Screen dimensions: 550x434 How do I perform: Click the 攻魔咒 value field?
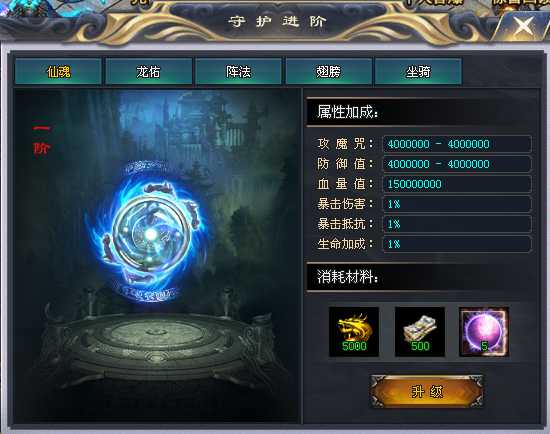click(457, 144)
